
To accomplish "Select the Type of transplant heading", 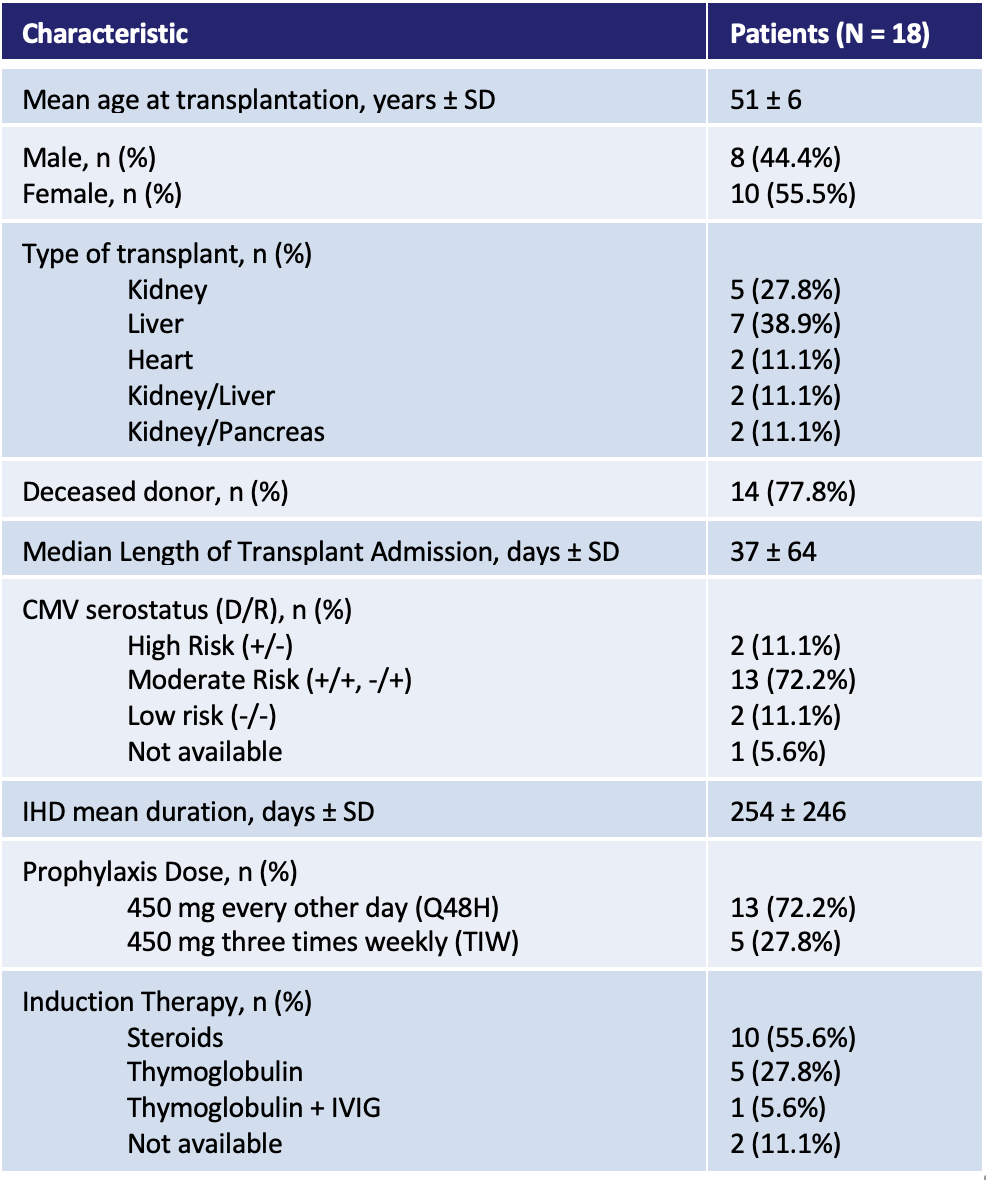I will [x=167, y=253].
